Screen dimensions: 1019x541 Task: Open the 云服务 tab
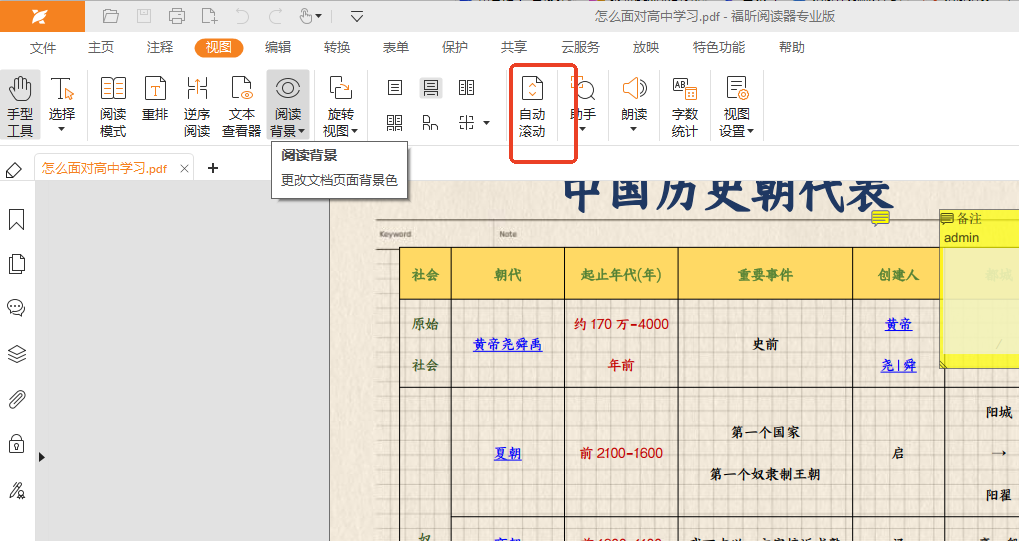(x=580, y=47)
